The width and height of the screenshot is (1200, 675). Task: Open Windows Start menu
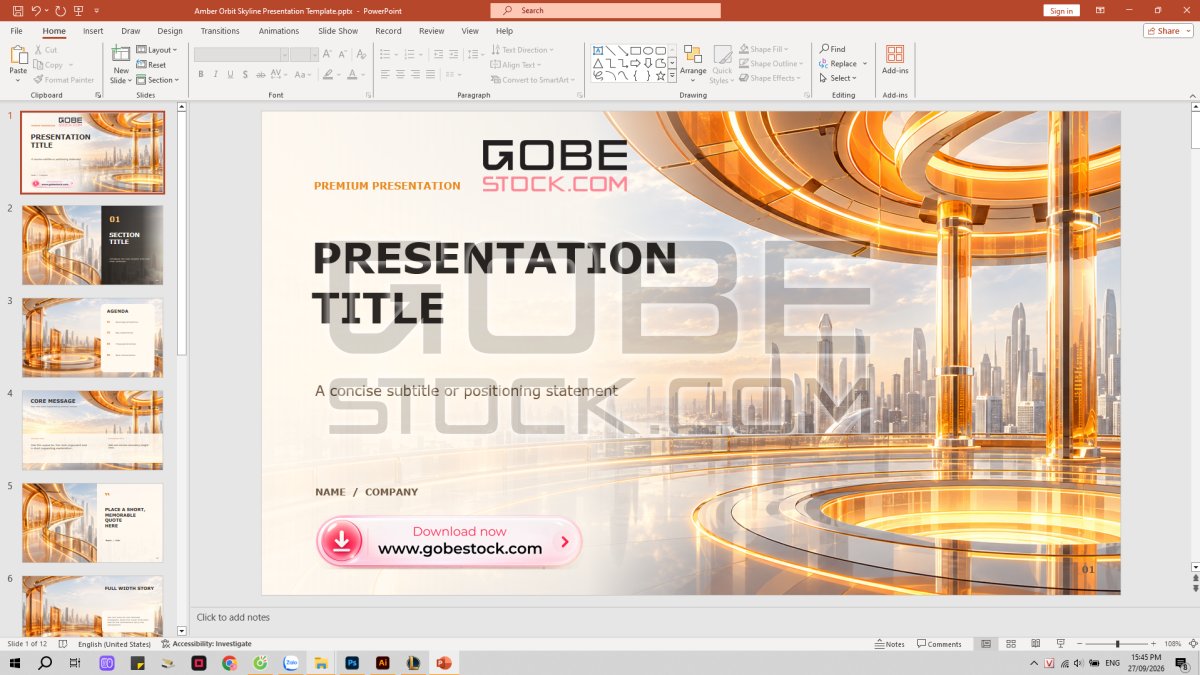pos(15,662)
